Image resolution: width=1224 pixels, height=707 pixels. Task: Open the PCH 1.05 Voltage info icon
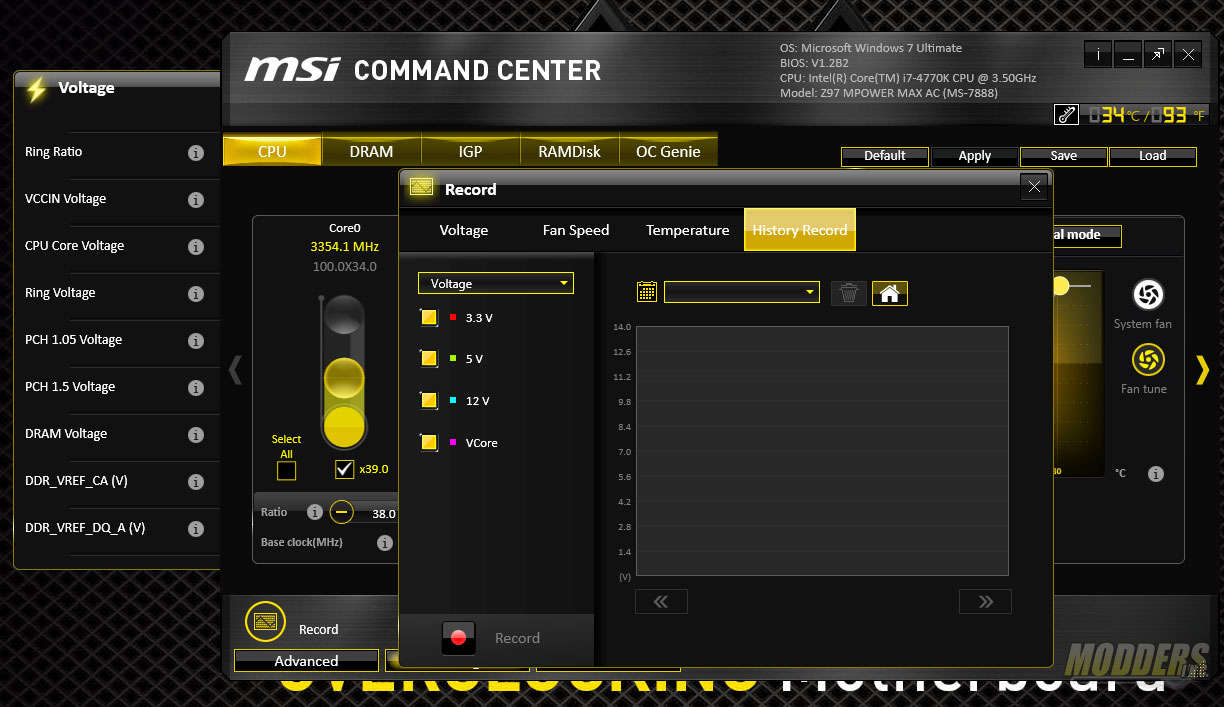click(196, 341)
